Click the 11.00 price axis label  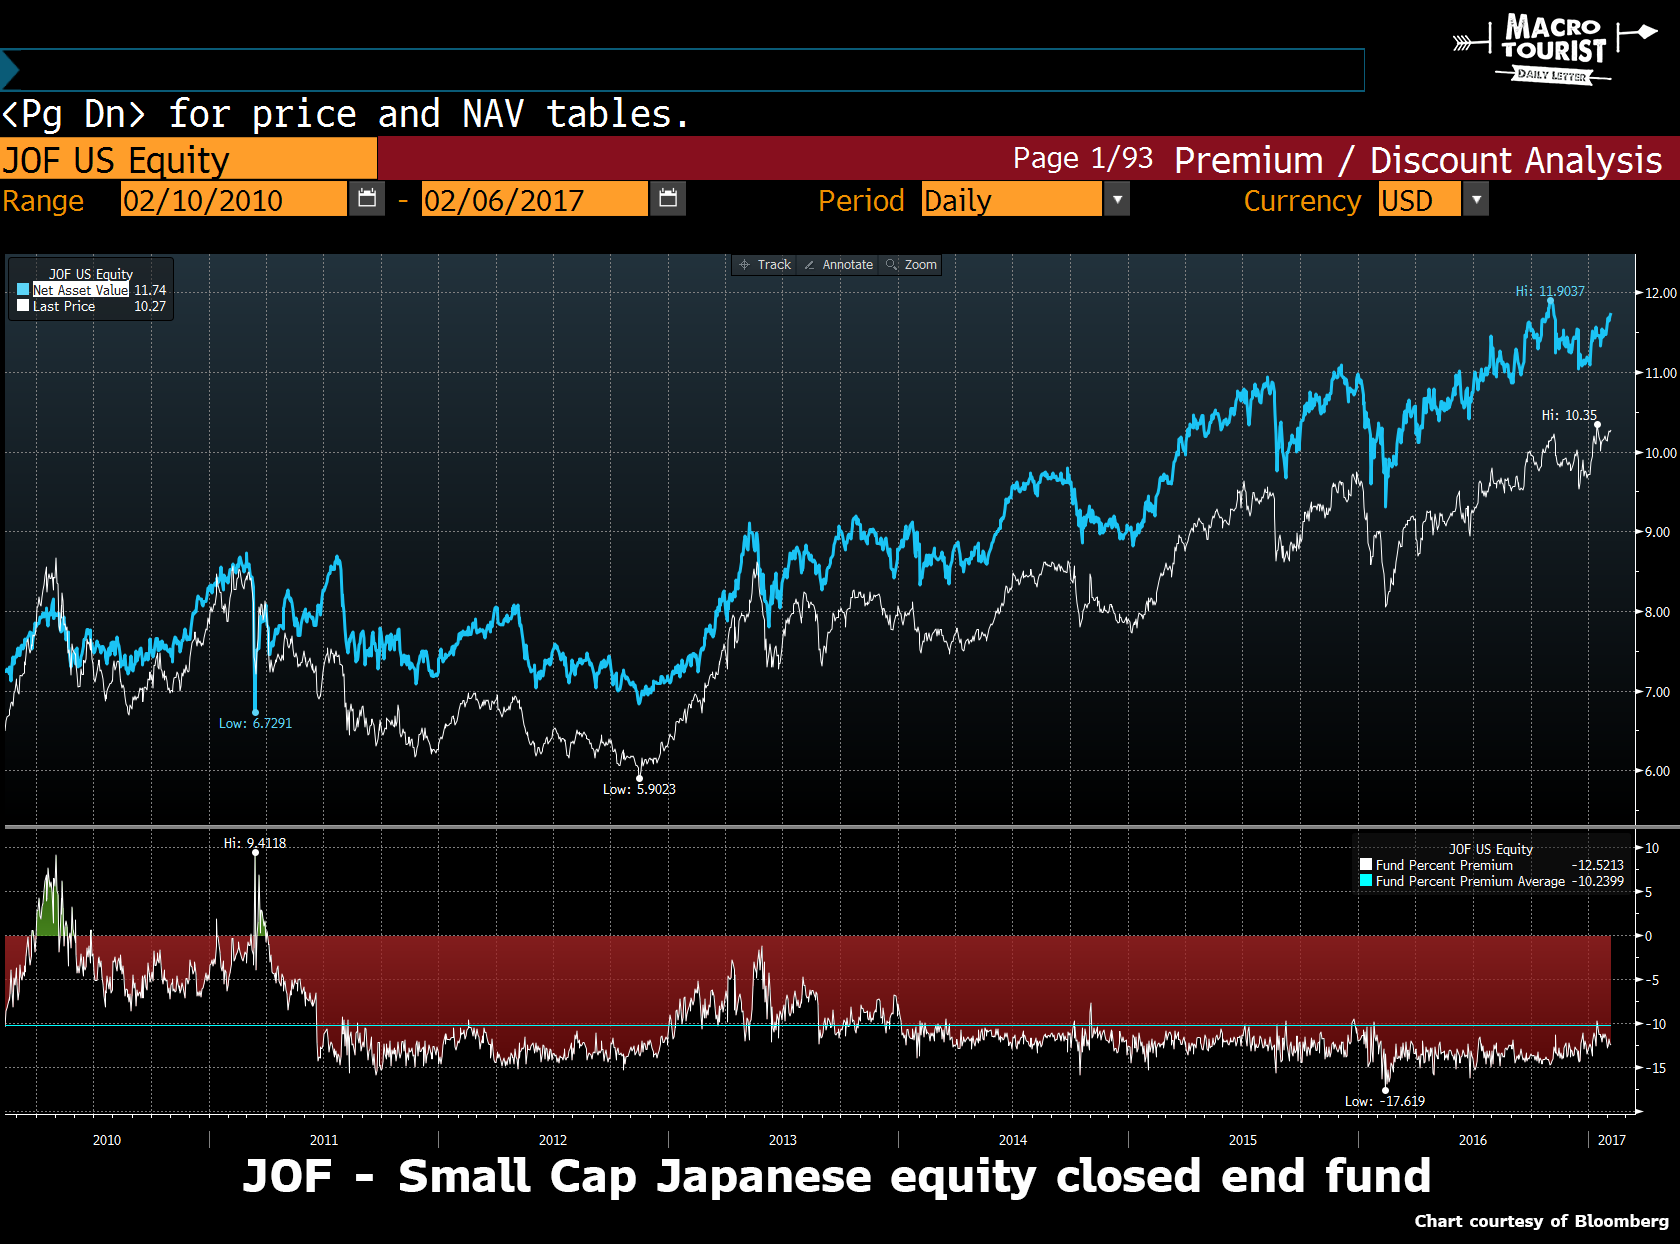[x=1661, y=373]
